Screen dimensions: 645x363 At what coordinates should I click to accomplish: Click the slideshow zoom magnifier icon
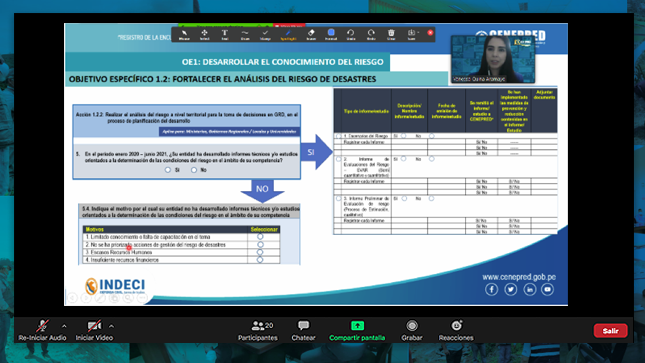point(128,298)
